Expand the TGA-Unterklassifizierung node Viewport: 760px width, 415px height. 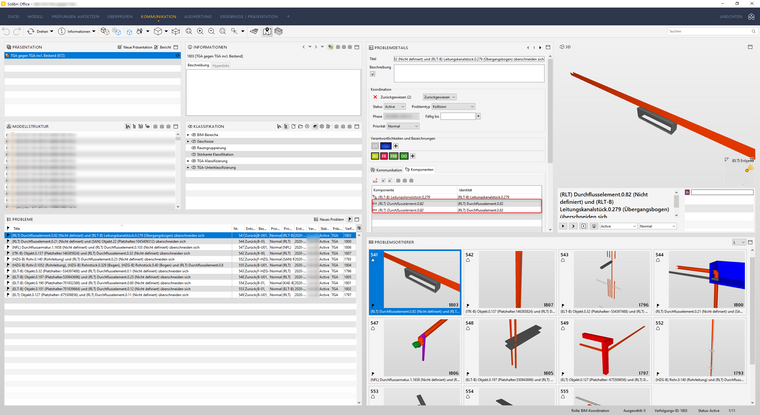click(x=188, y=167)
